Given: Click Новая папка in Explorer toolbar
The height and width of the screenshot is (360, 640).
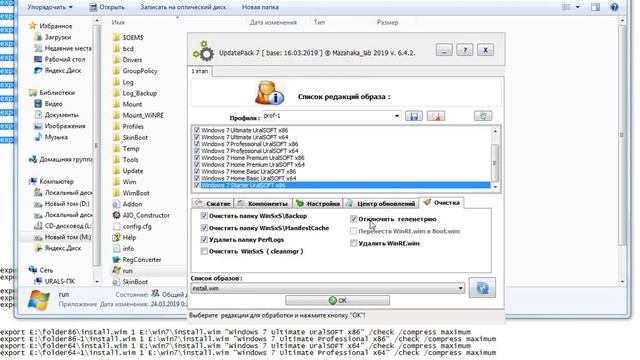Looking at the screenshot, I should point(260,7).
